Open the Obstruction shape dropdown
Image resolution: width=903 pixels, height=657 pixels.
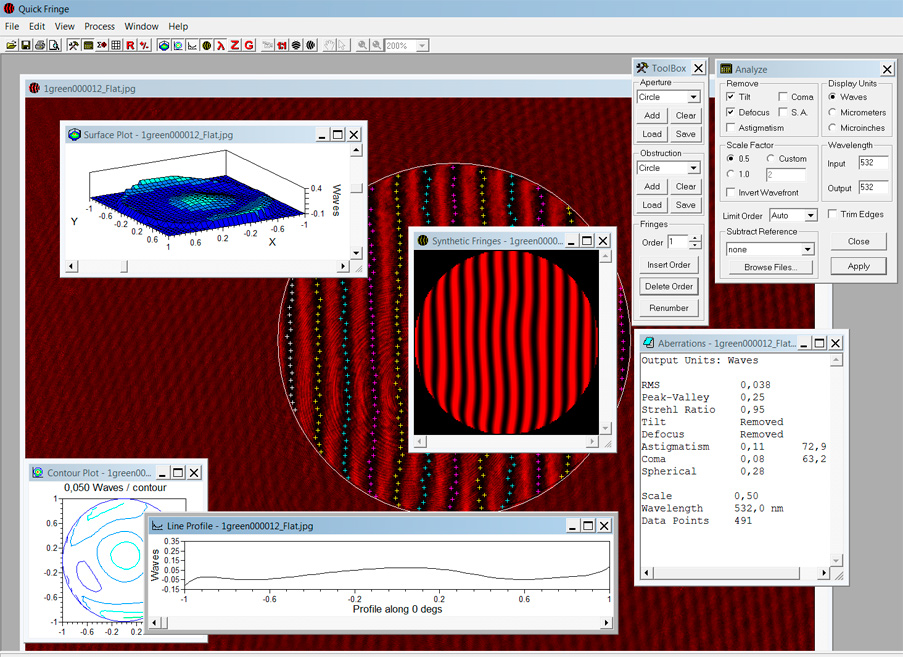pyautogui.click(x=693, y=168)
